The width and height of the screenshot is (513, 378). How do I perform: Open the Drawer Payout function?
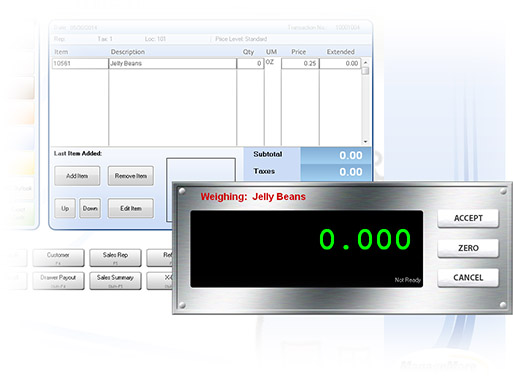(x=58, y=281)
